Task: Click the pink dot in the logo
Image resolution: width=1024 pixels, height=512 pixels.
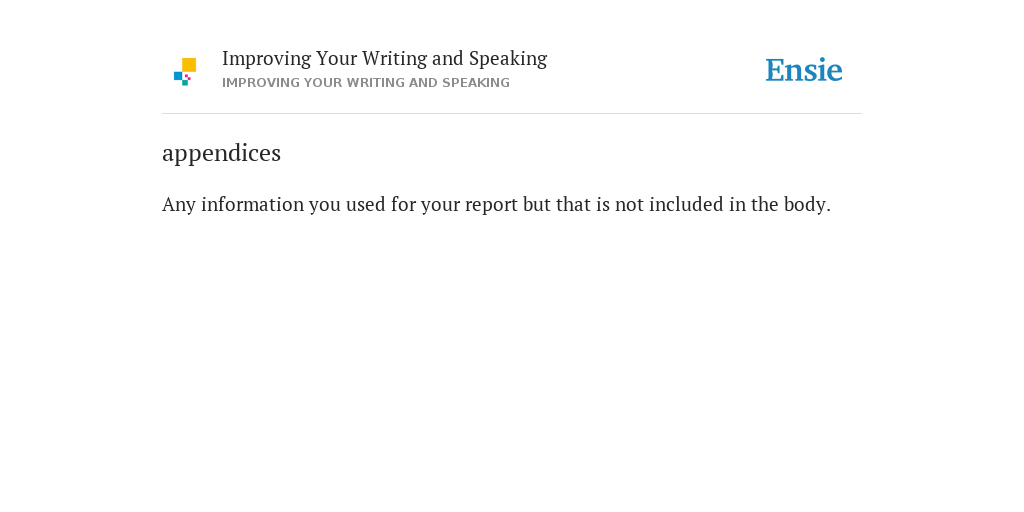Action: tap(187, 77)
